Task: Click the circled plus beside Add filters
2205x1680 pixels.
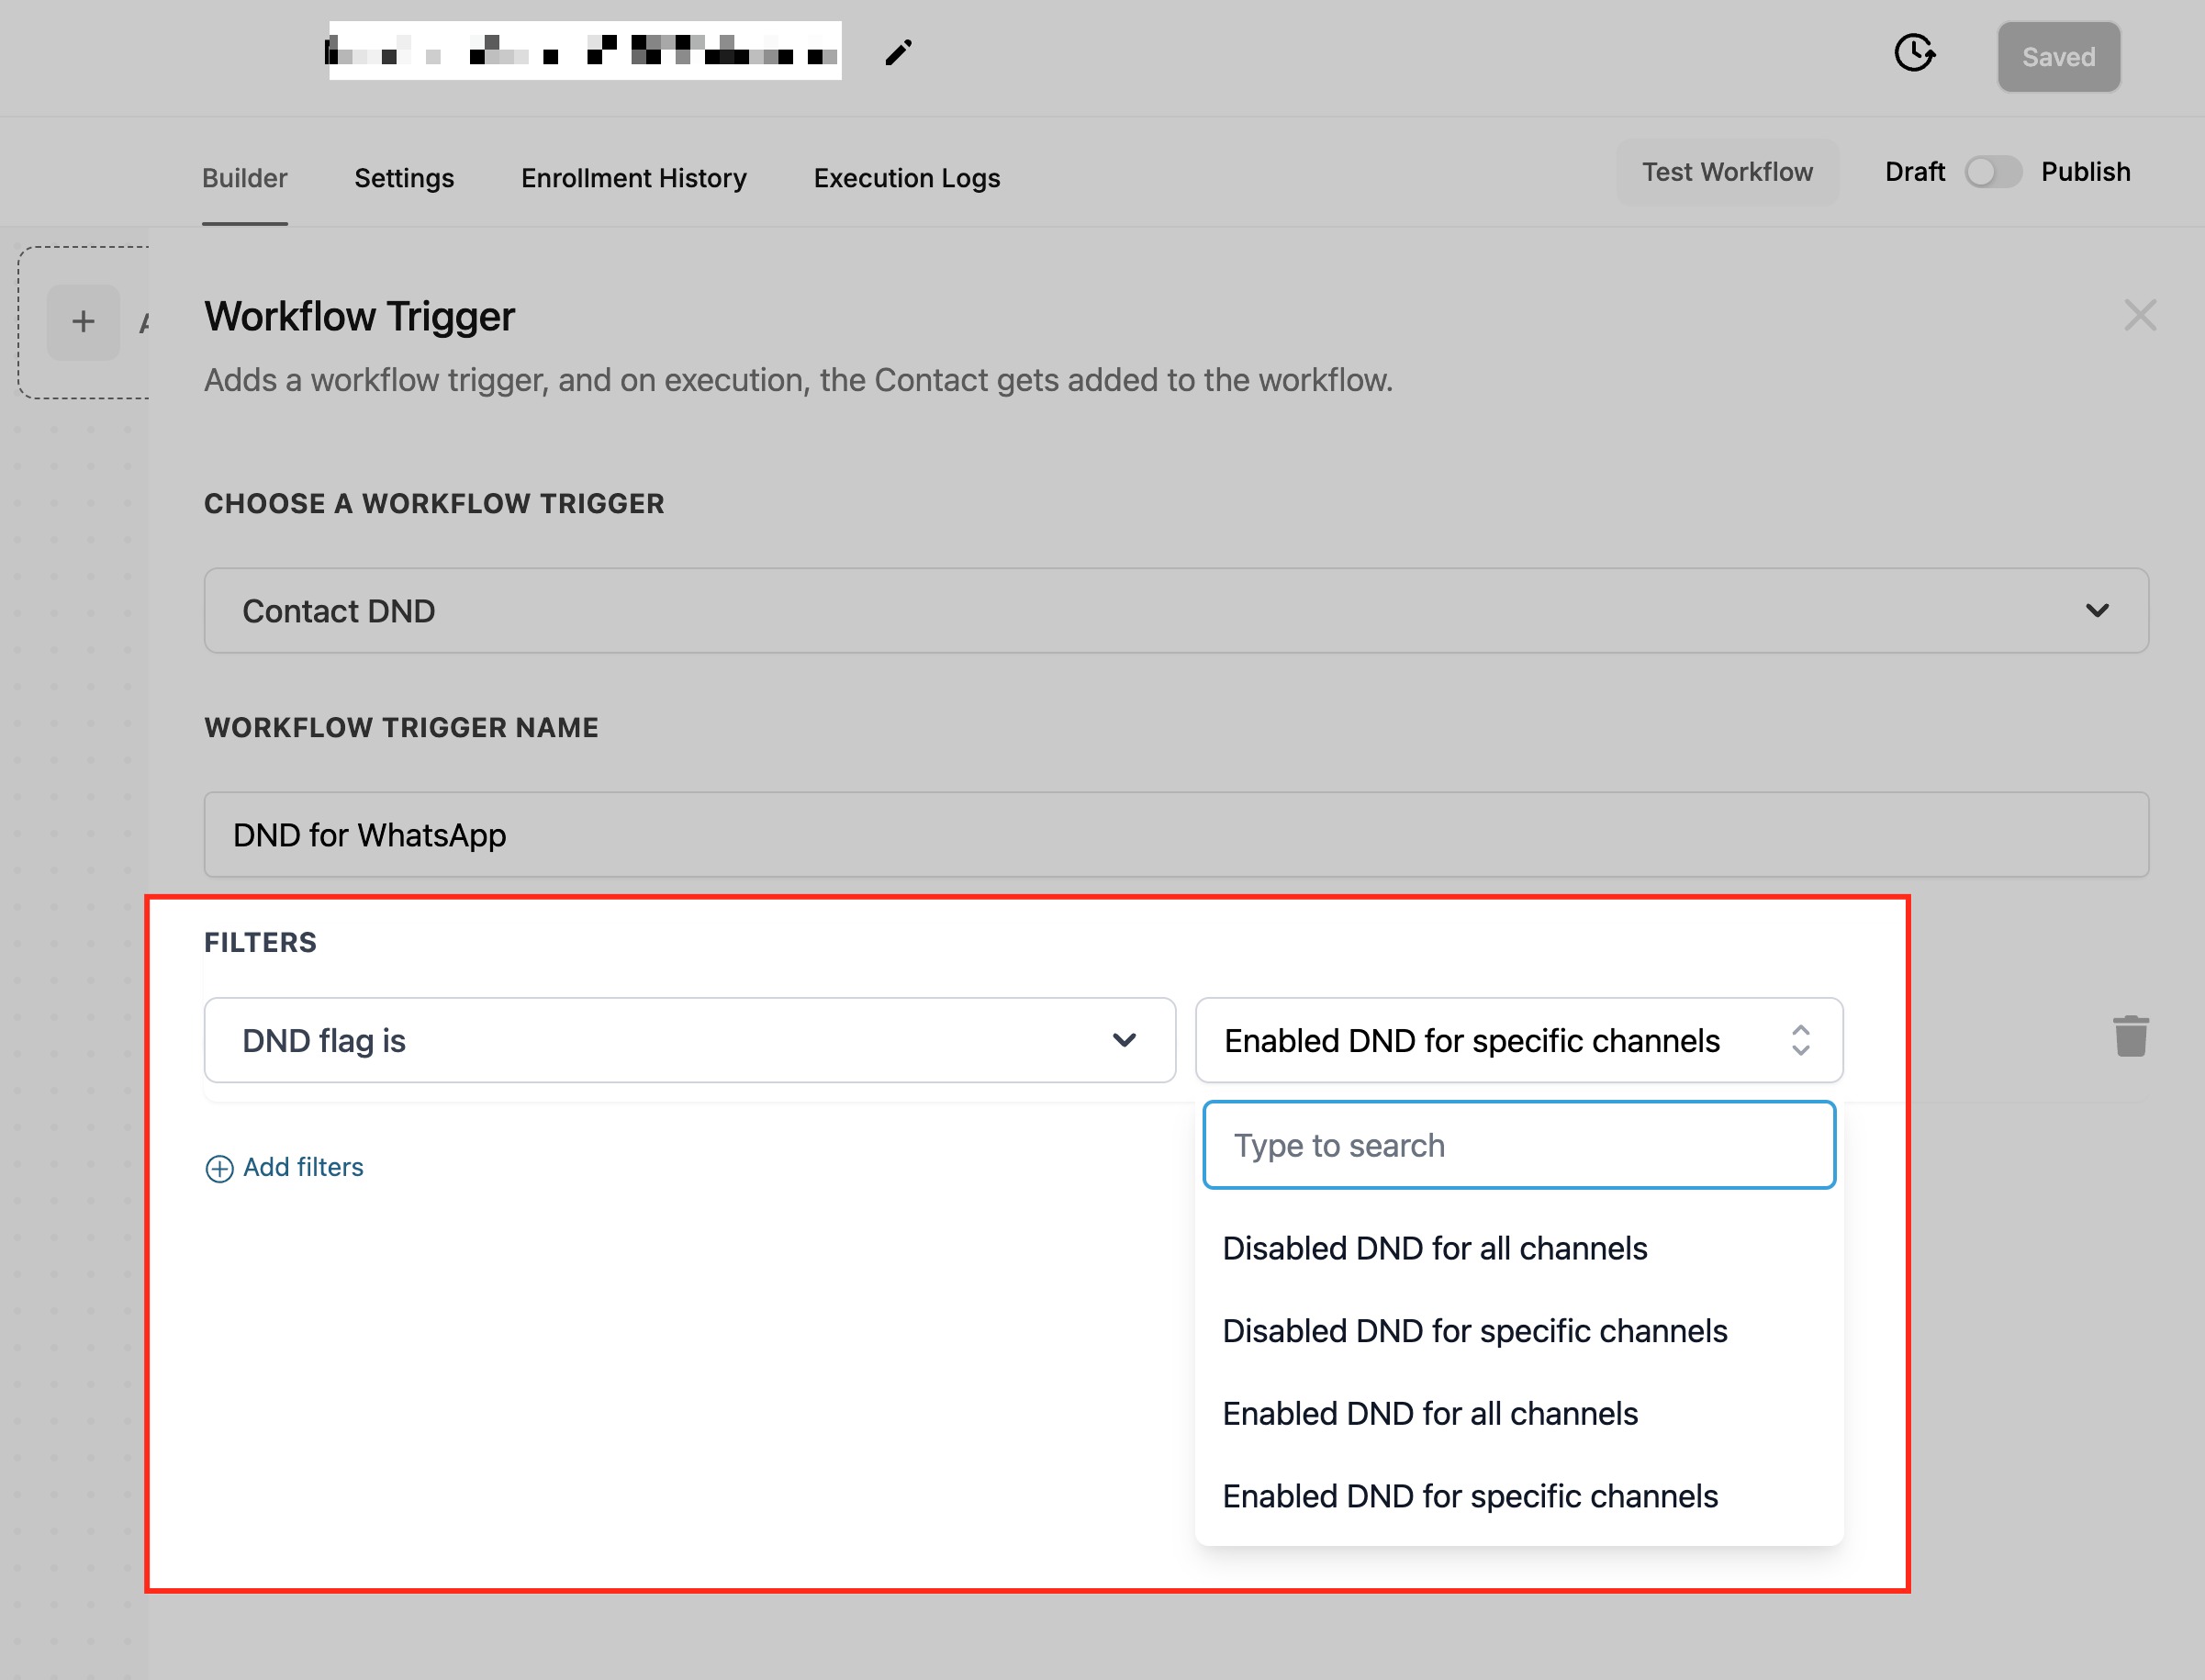Action: click(x=219, y=1168)
